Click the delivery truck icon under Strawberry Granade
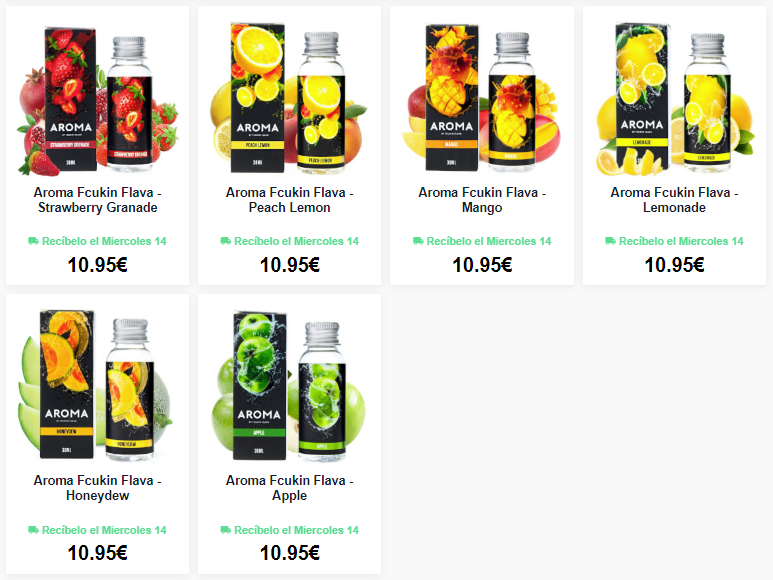 33,241
